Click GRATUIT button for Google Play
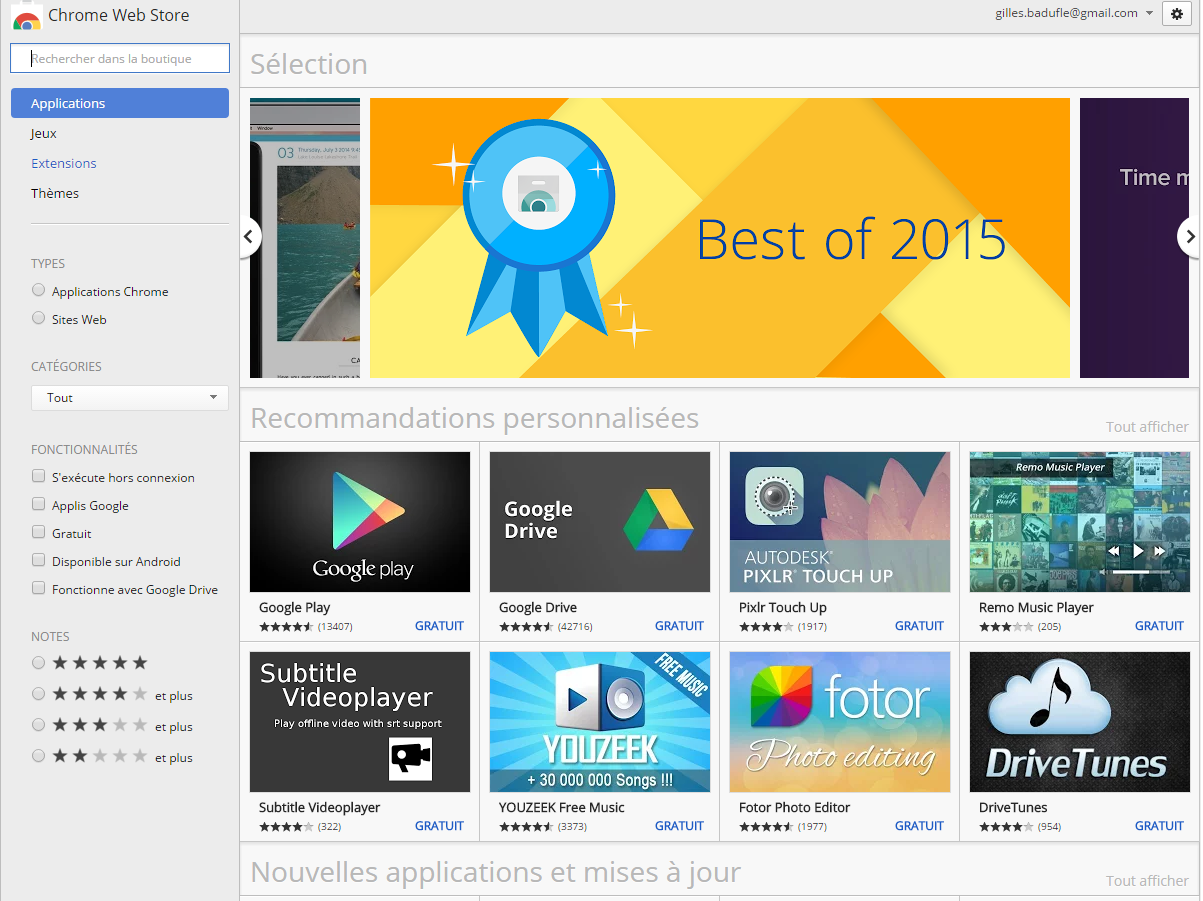Image resolution: width=1203 pixels, height=901 pixels. 439,626
